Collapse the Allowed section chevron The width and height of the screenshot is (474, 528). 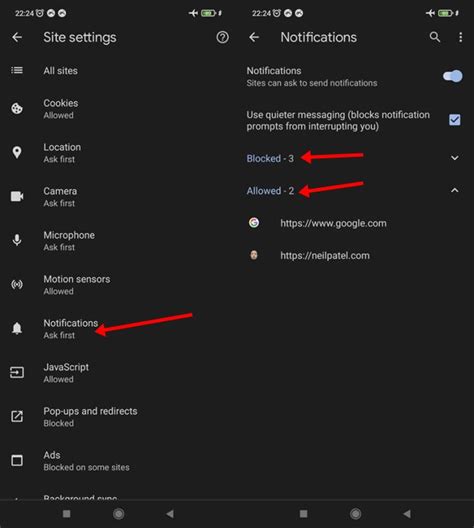pyautogui.click(x=454, y=190)
